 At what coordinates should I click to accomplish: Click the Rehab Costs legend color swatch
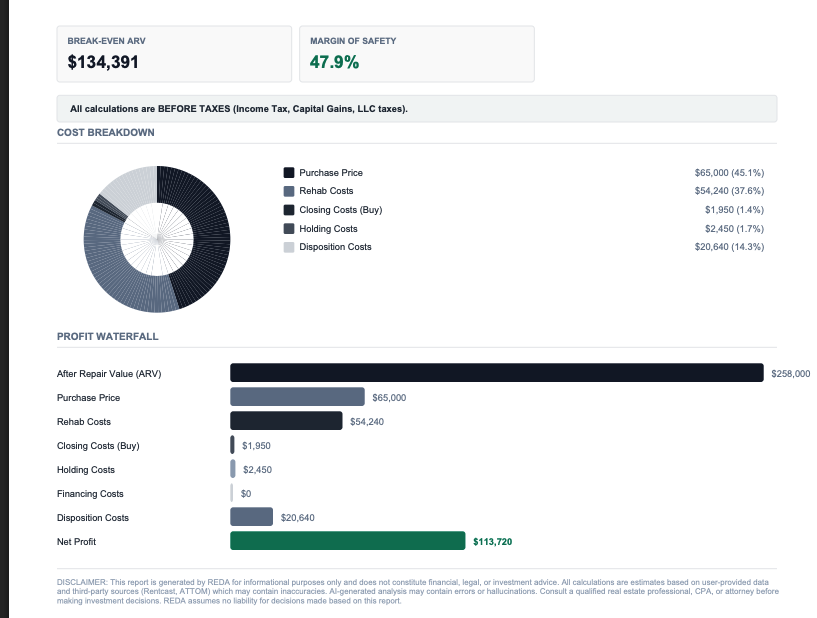click(289, 191)
